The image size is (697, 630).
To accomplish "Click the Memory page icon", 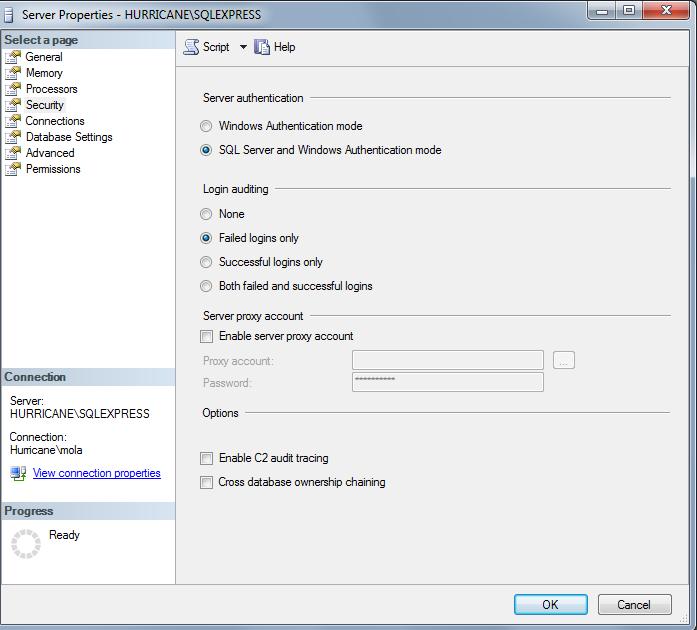I will tap(13, 73).
